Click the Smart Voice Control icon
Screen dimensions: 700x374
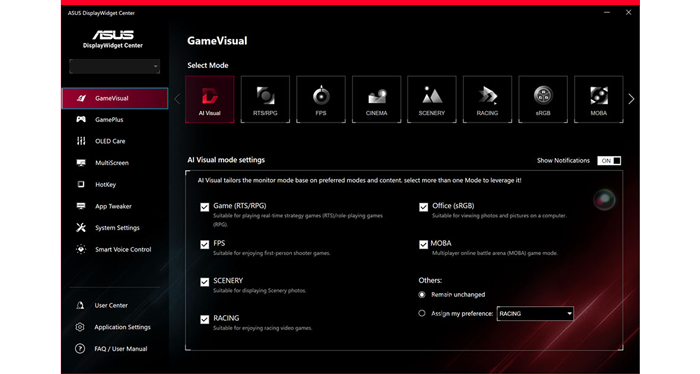(x=81, y=249)
